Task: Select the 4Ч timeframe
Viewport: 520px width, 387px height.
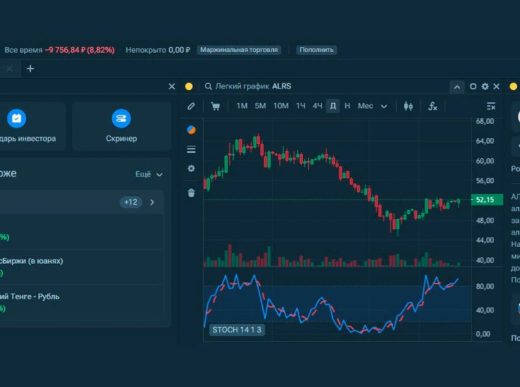Action: pyautogui.click(x=317, y=106)
